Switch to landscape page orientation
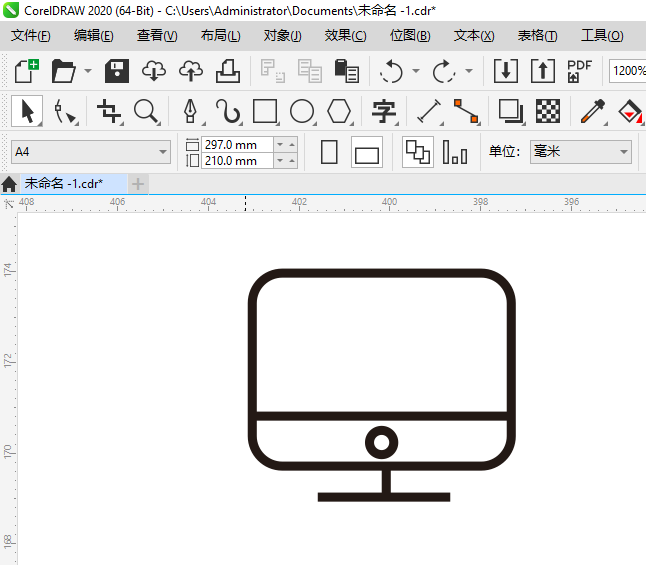Image resolution: width=646 pixels, height=565 pixels. pos(367,152)
